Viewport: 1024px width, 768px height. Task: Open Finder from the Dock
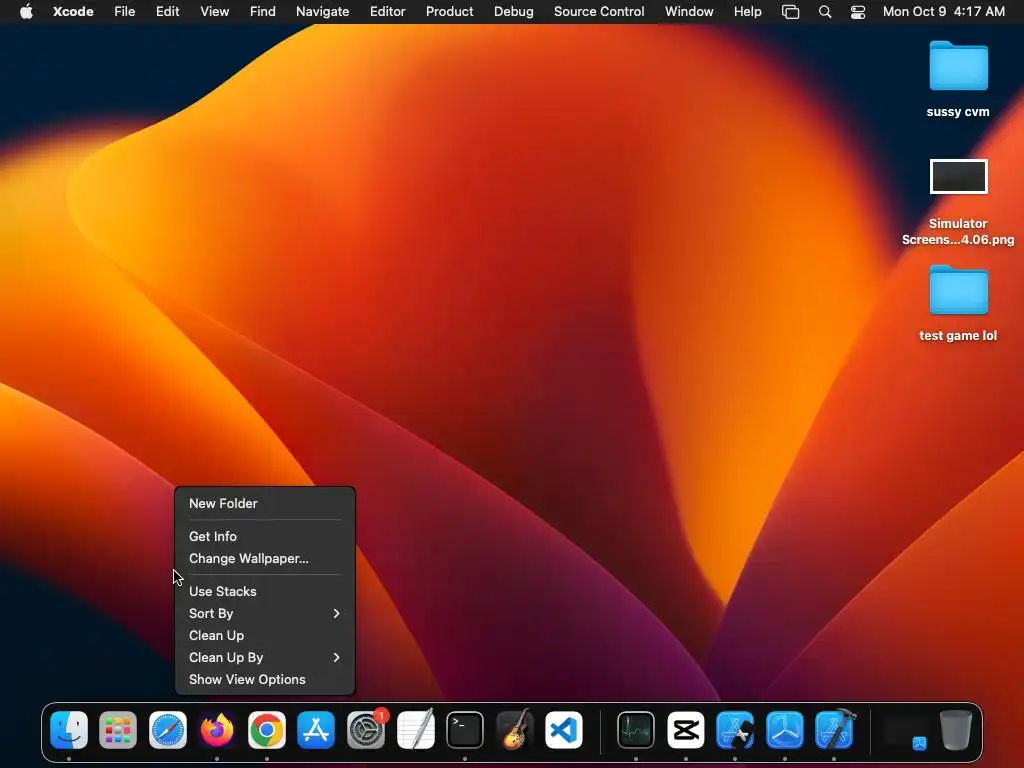click(x=69, y=729)
